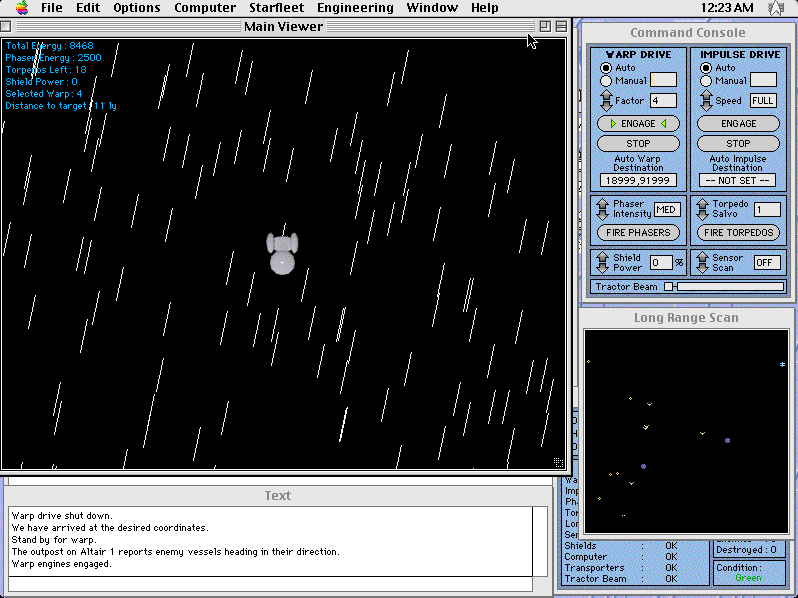798x598 pixels.
Task: Open the File menu
Action: coord(51,8)
